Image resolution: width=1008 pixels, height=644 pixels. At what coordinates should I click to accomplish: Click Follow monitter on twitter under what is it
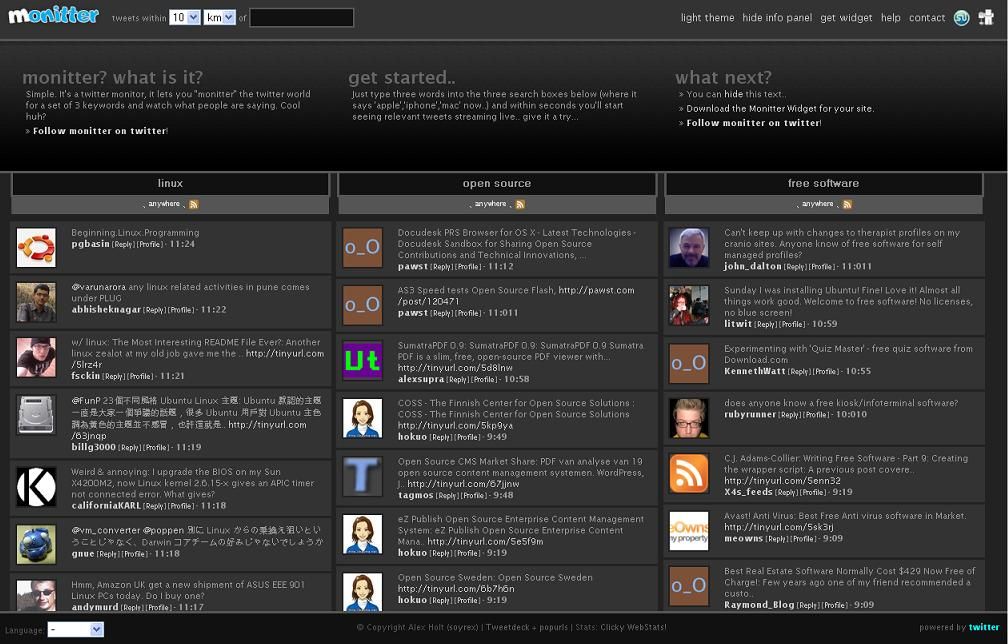click(100, 131)
